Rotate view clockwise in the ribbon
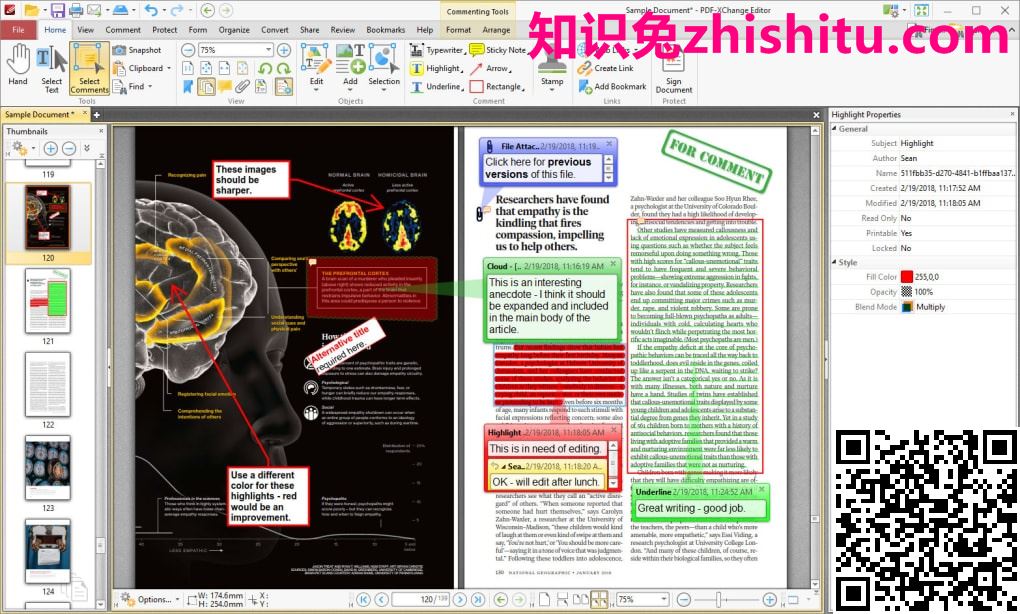 tap(283, 68)
